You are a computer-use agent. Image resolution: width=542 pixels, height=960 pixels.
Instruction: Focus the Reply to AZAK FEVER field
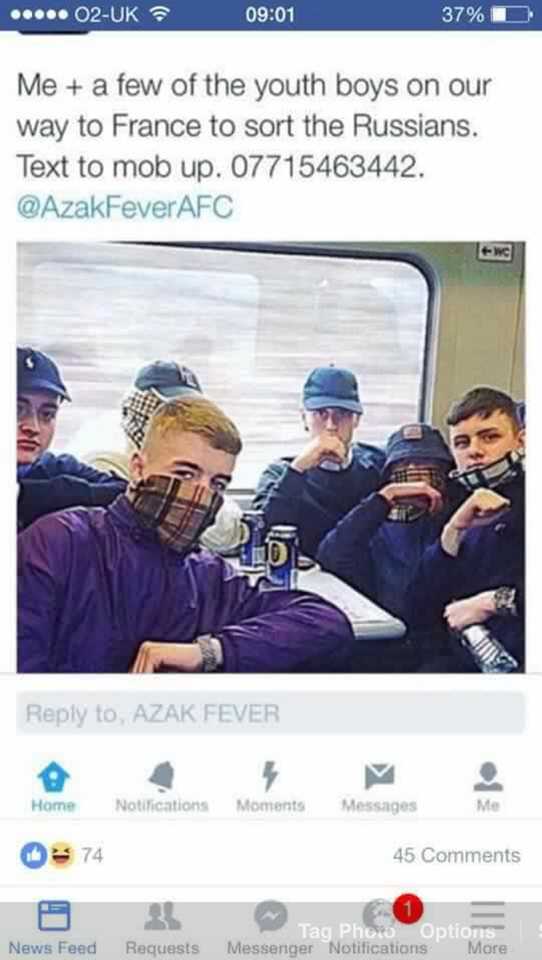pos(271,713)
